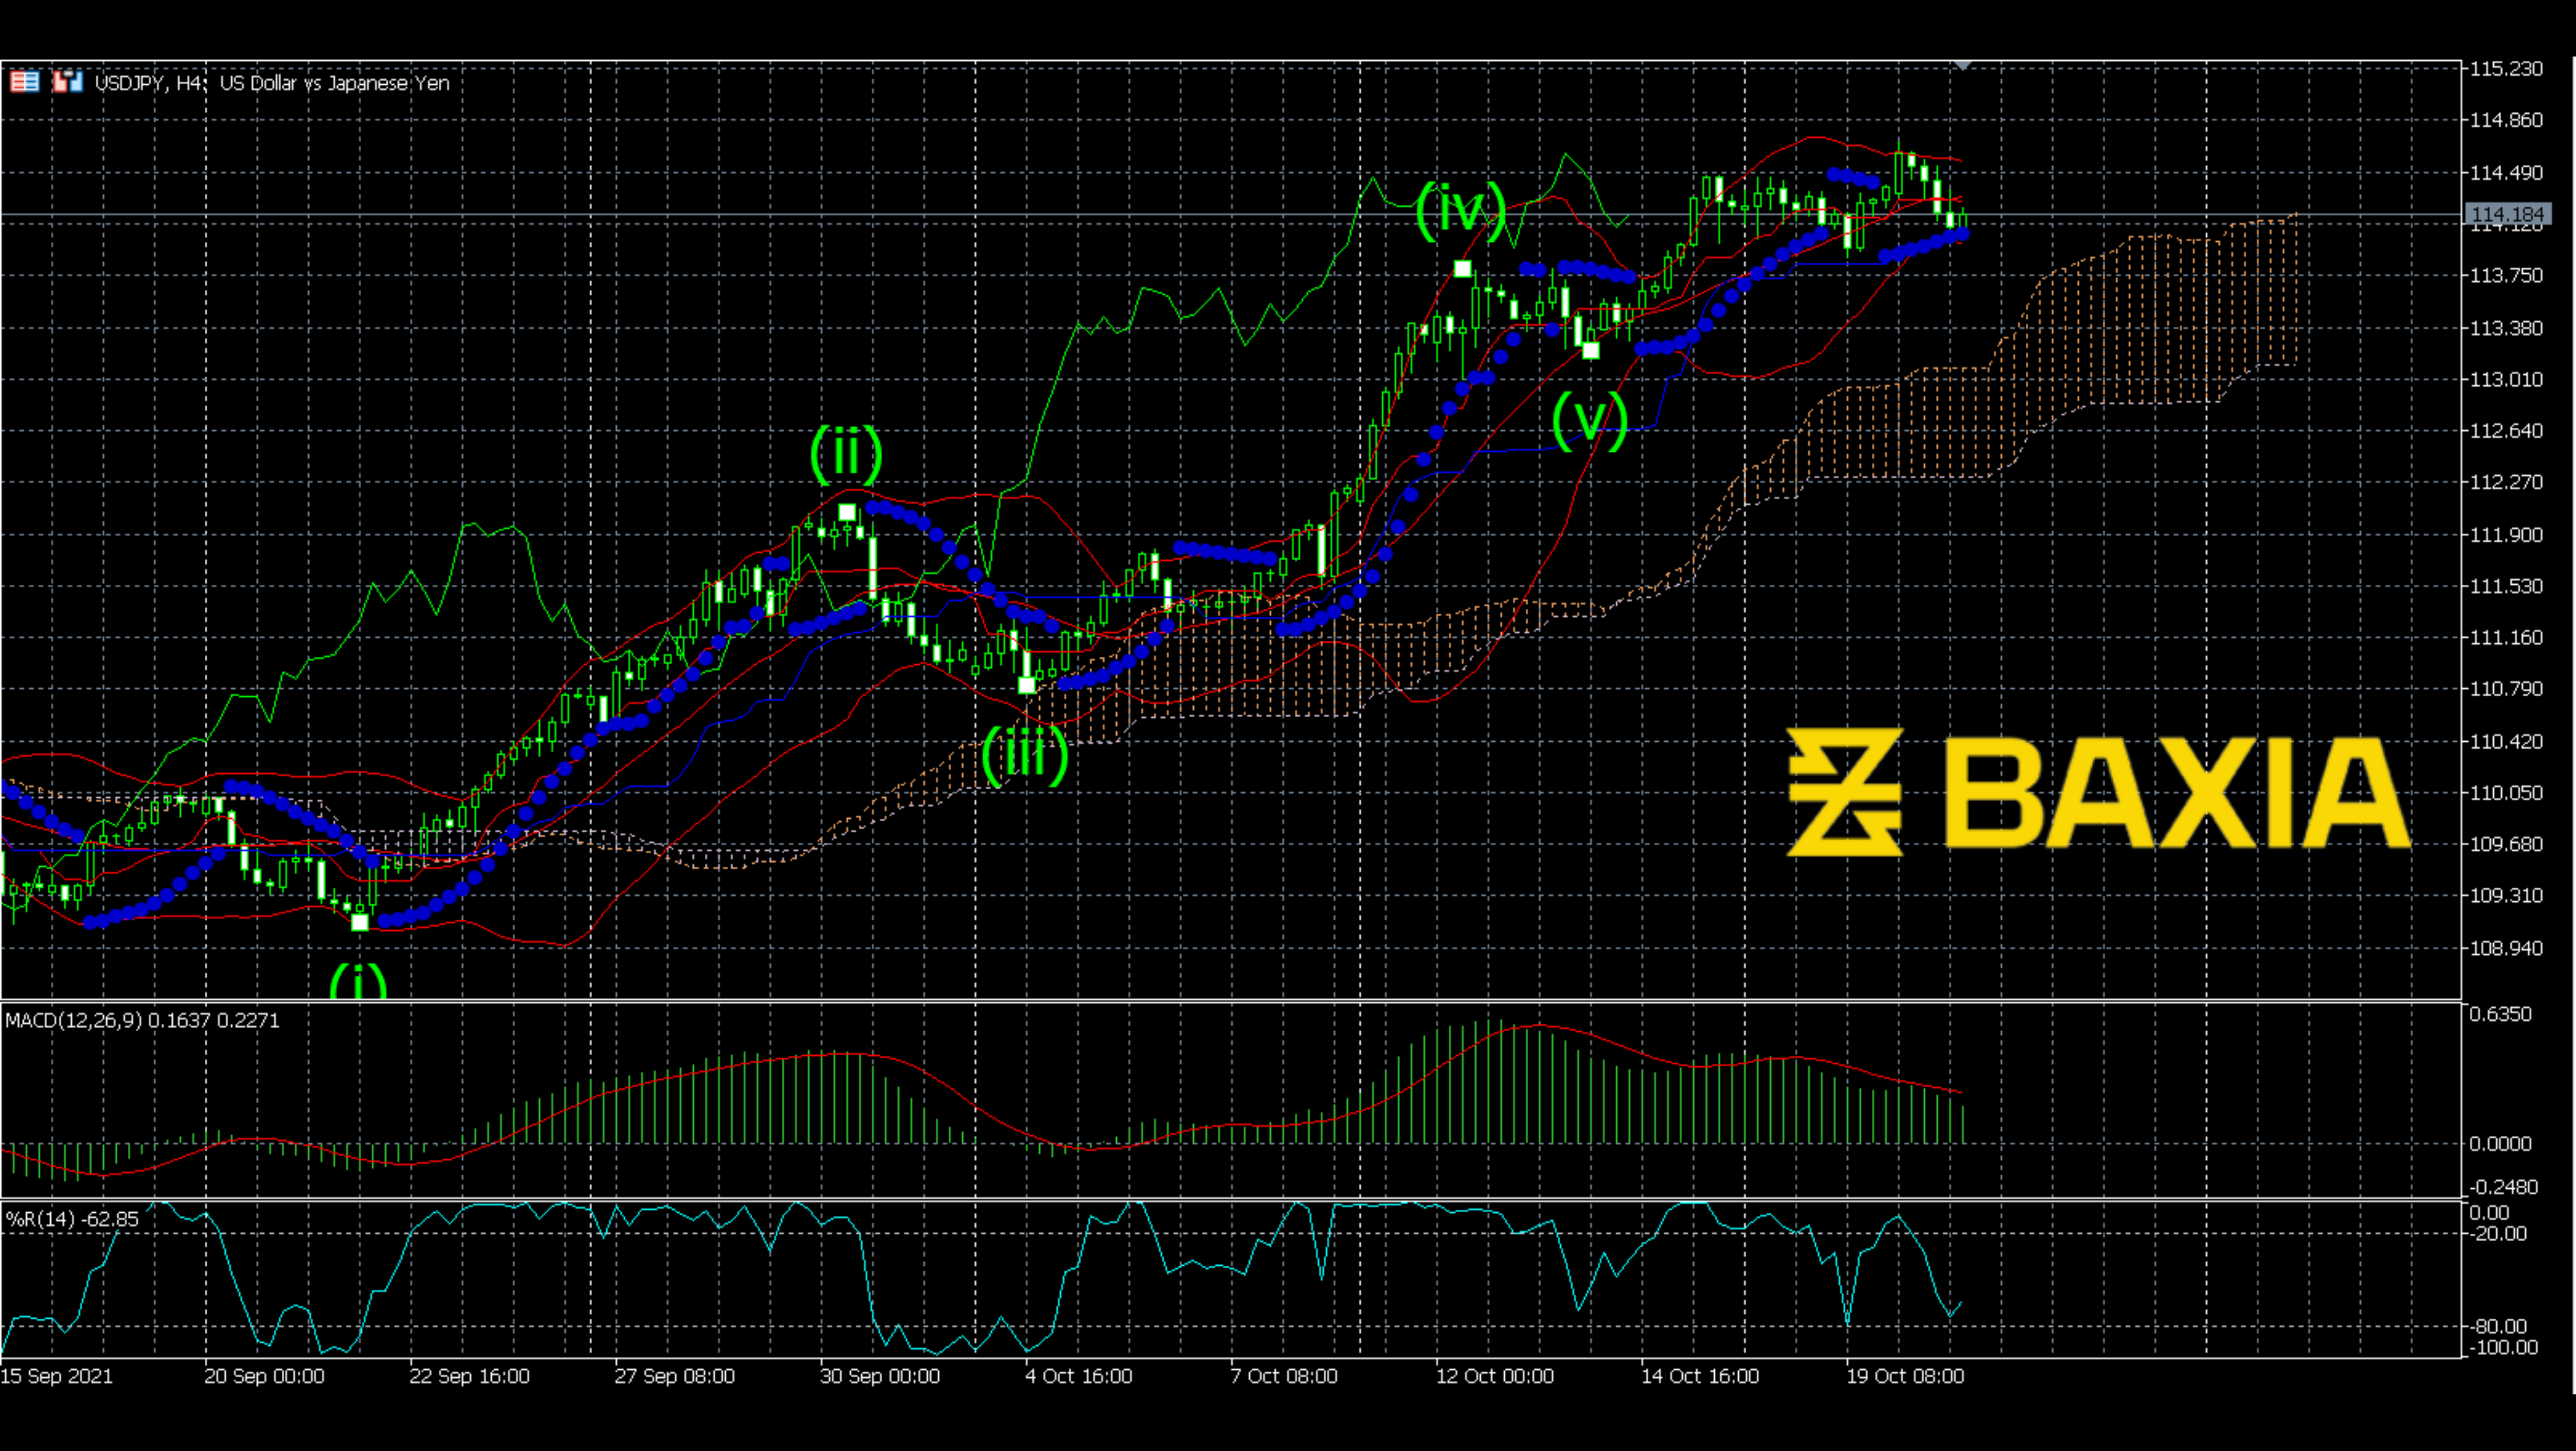Click the 111.160 price scale value
This screenshot has width=2576, height=1451.
[2506, 637]
